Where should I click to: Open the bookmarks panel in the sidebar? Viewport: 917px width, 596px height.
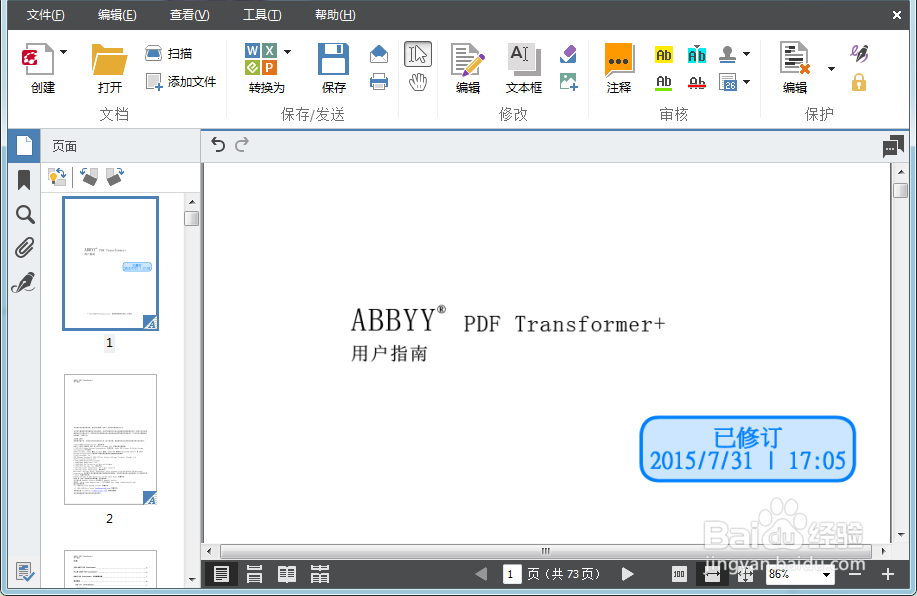click(x=25, y=180)
